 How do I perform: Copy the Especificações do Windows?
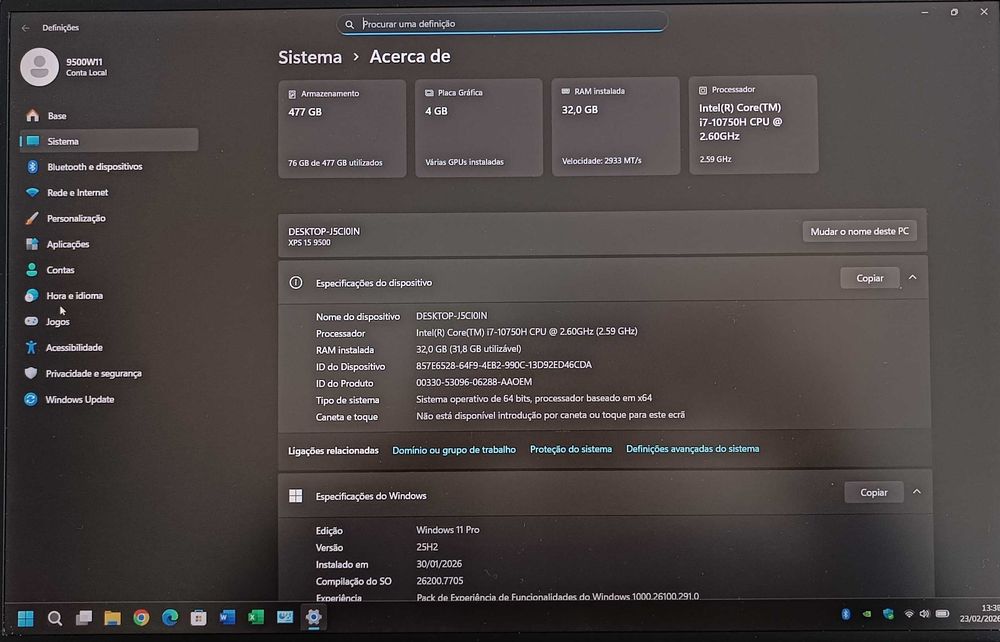pyautogui.click(x=874, y=492)
